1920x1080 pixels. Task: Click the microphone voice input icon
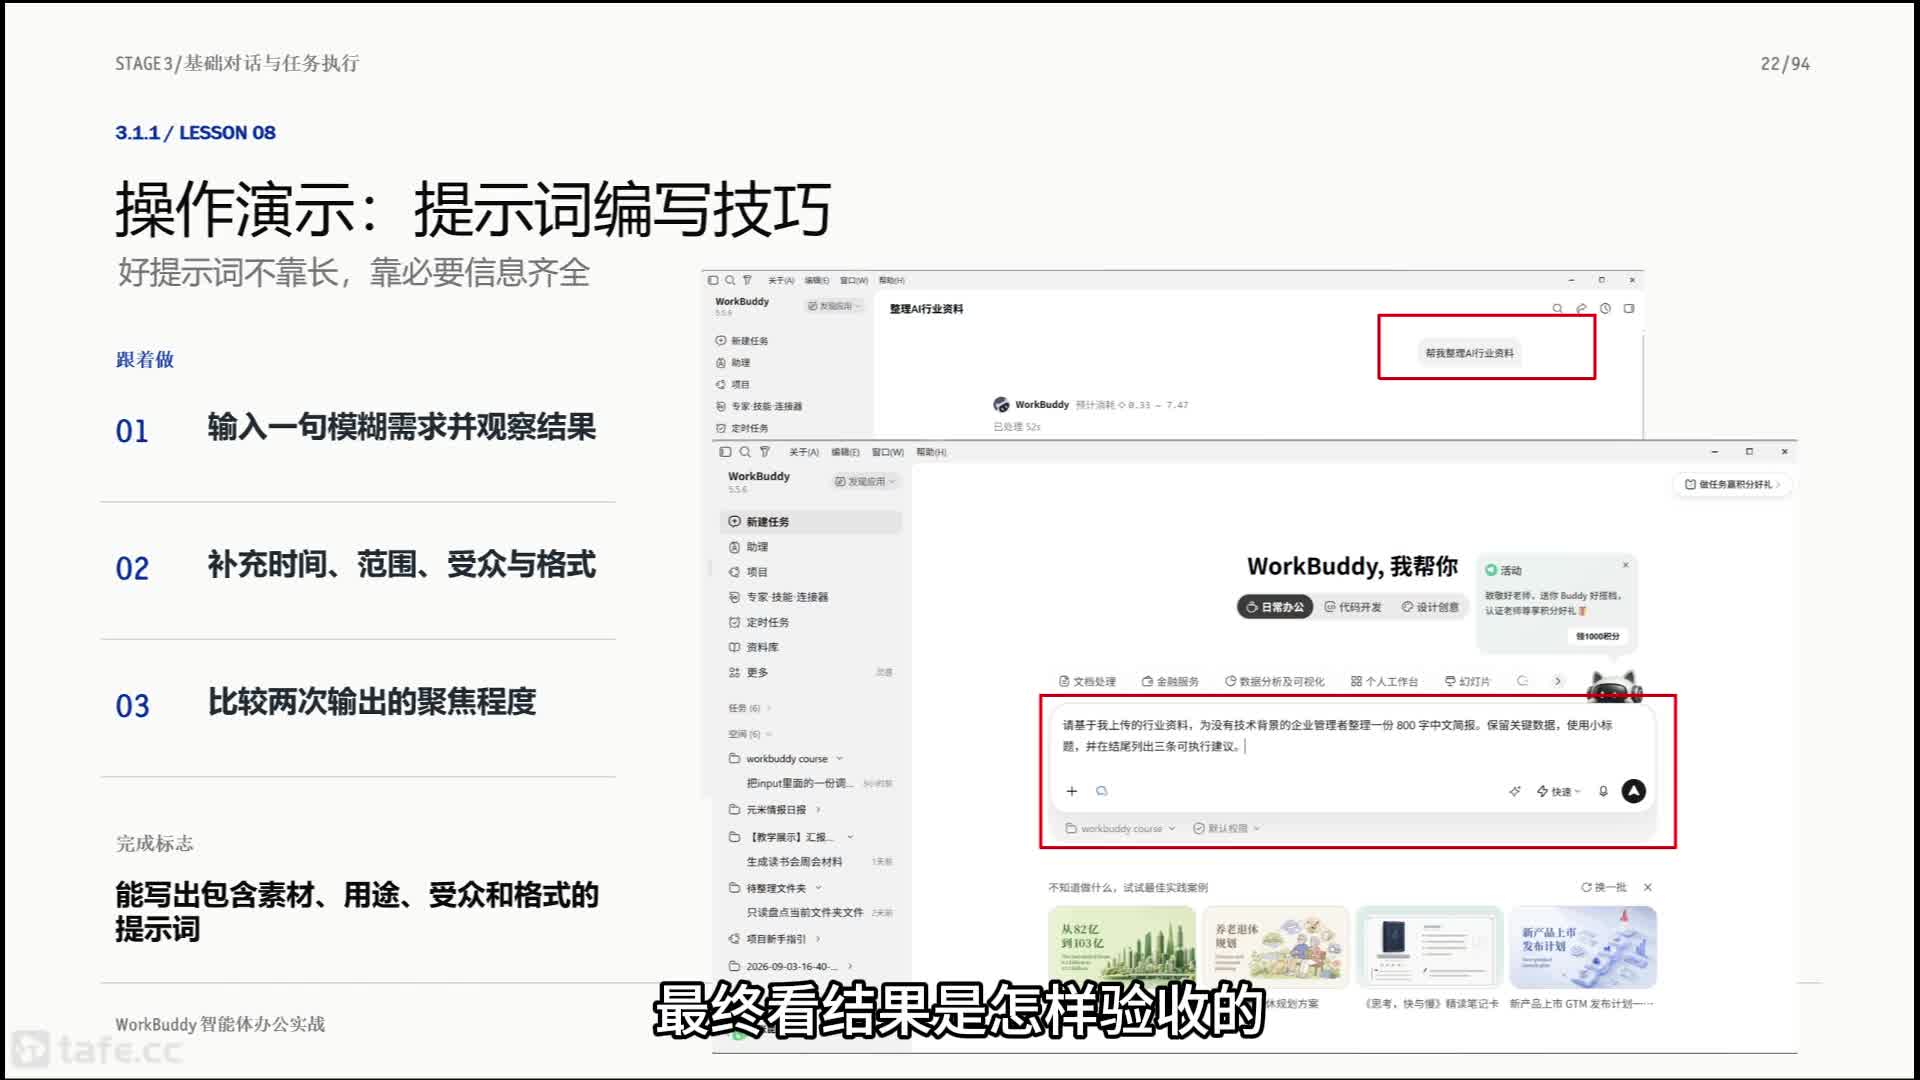tap(1603, 791)
